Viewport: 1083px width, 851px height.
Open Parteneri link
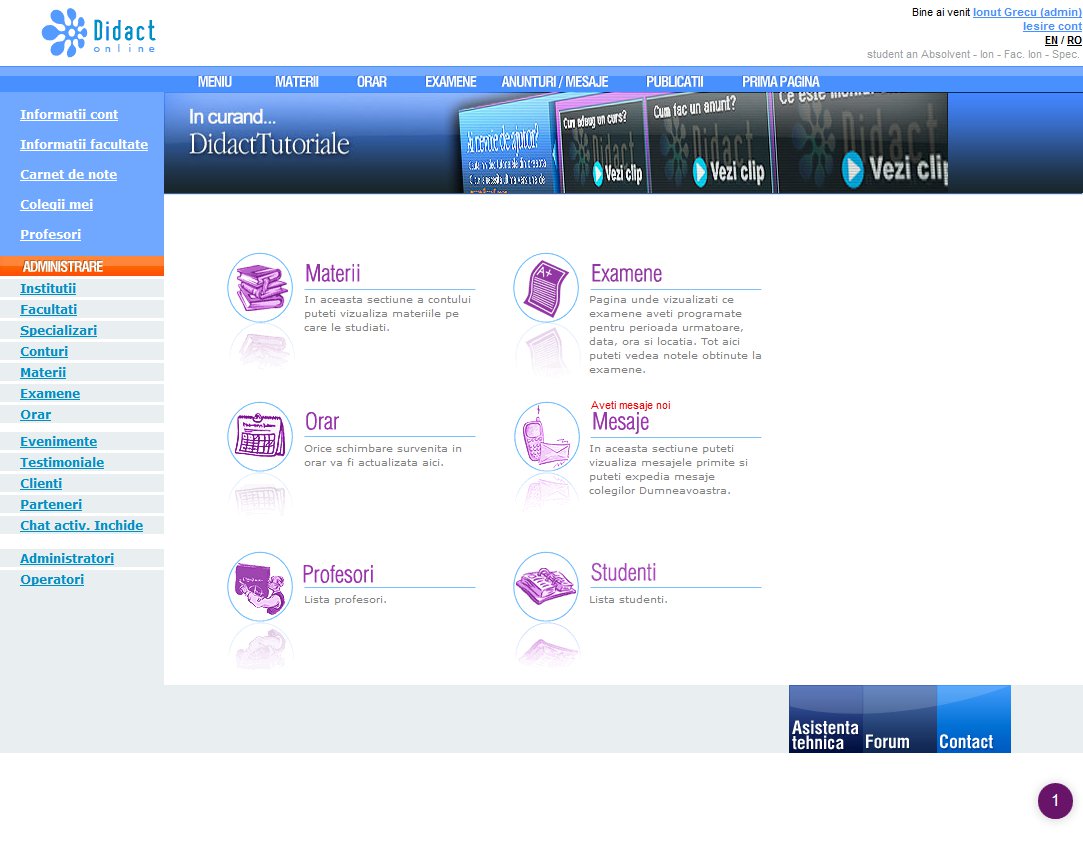[51, 504]
